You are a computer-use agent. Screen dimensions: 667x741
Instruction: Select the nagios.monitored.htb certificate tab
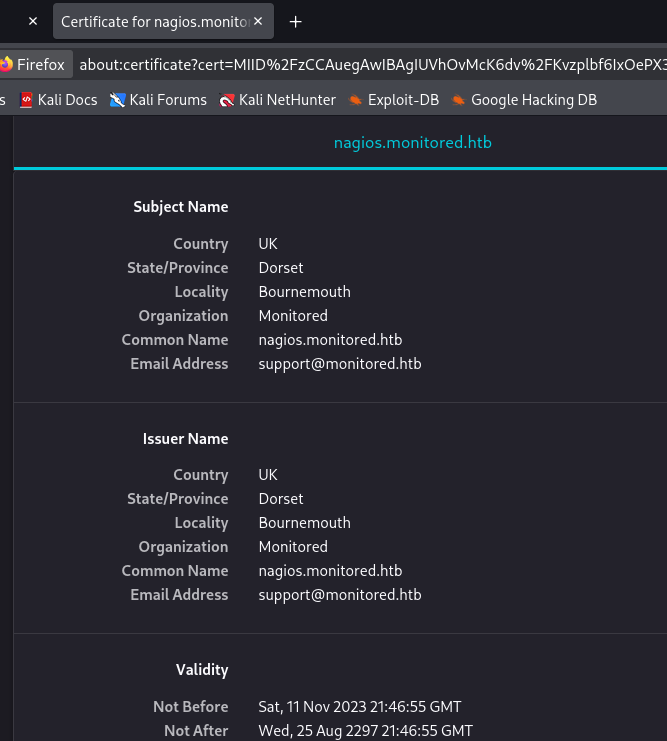pyautogui.click(x=412, y=143)
